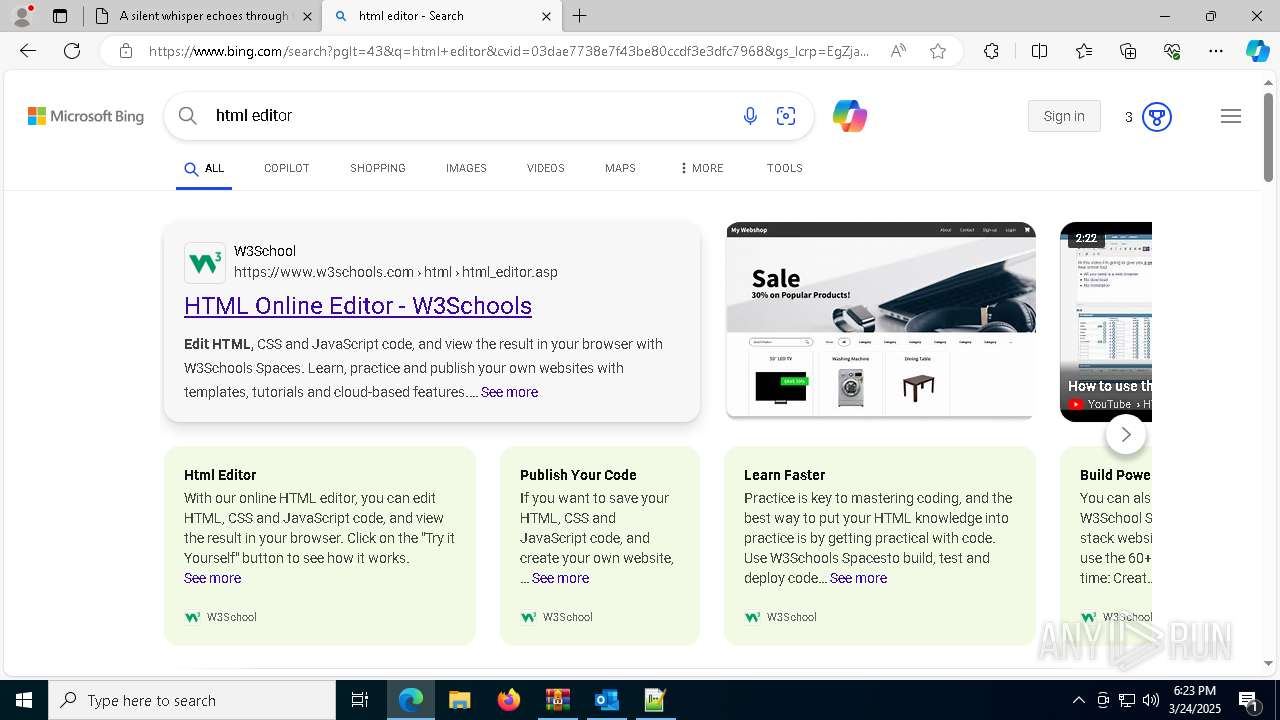
Task: Open Edge Settings and more menu
Action: pyautogui.click(x=1216, y=51)
